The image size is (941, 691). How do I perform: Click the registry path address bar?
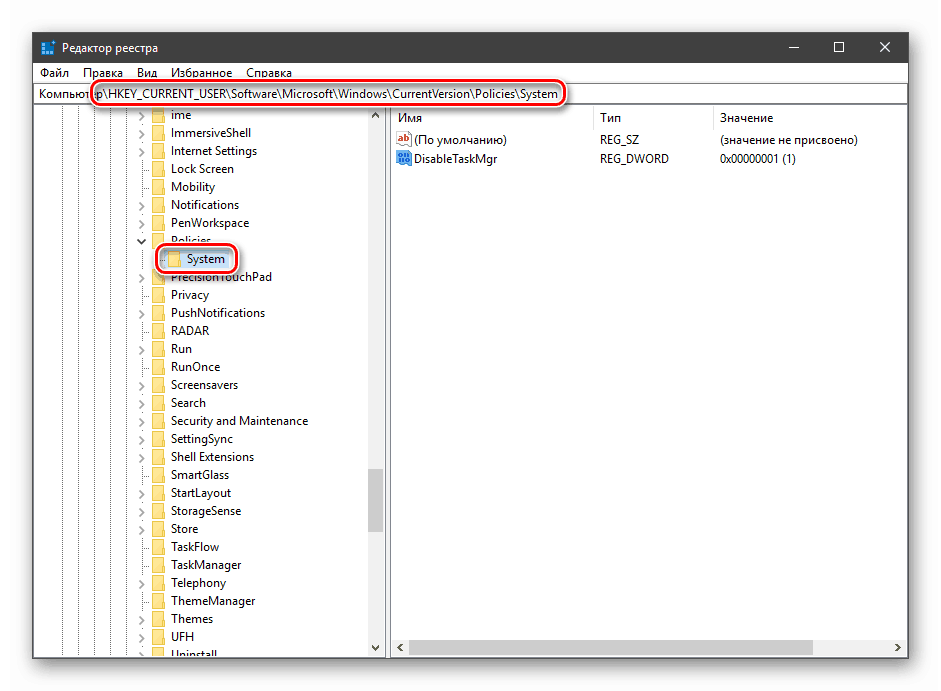click(470, 94)
